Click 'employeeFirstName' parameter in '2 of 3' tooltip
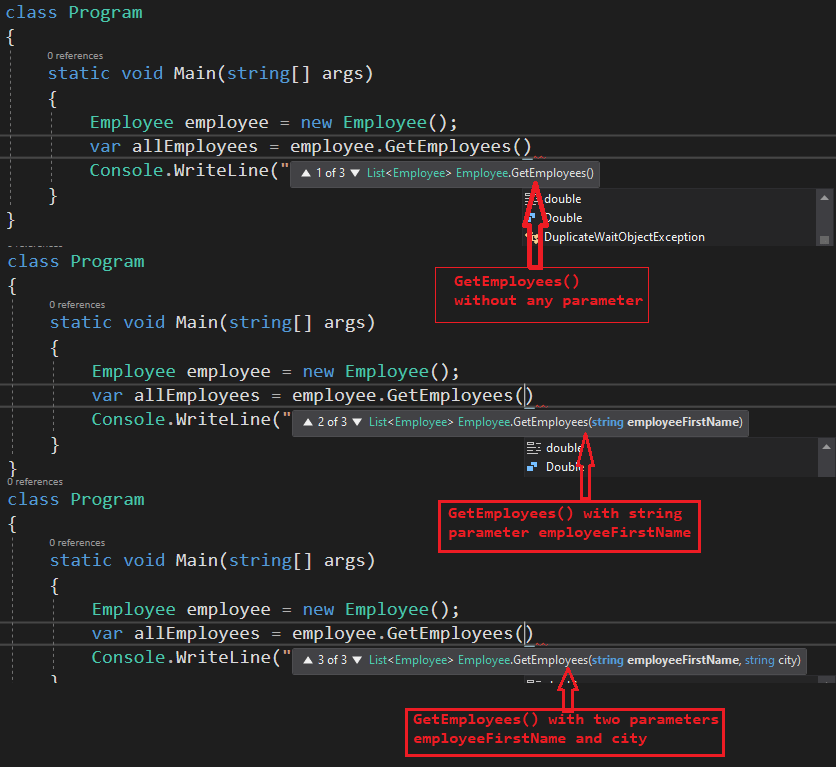836x767 pixels. 684,422
